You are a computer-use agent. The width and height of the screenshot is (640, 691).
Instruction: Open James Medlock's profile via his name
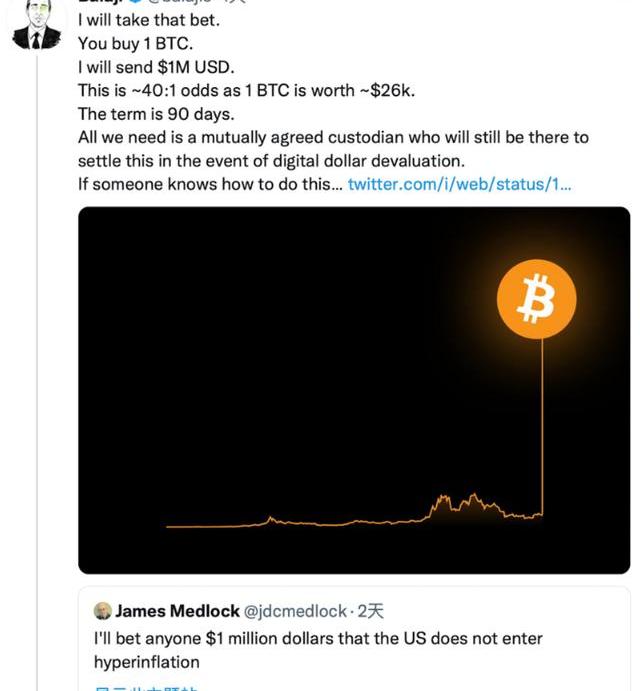(177, 611)
